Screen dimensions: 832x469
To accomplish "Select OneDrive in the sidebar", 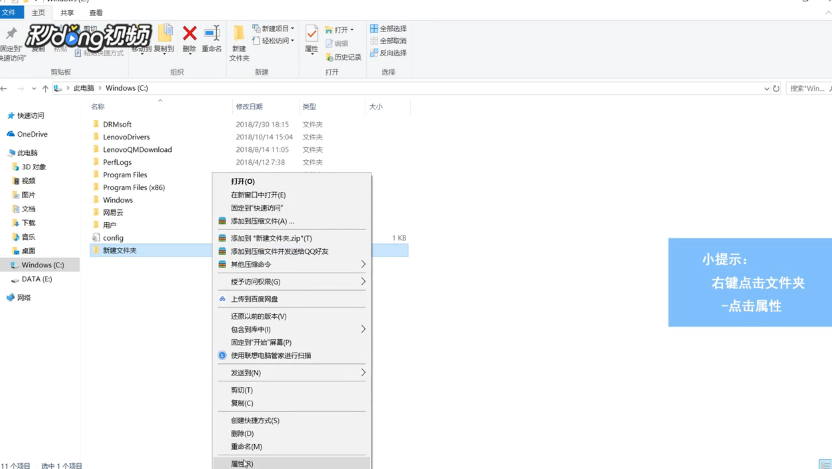I will (27, 134).
